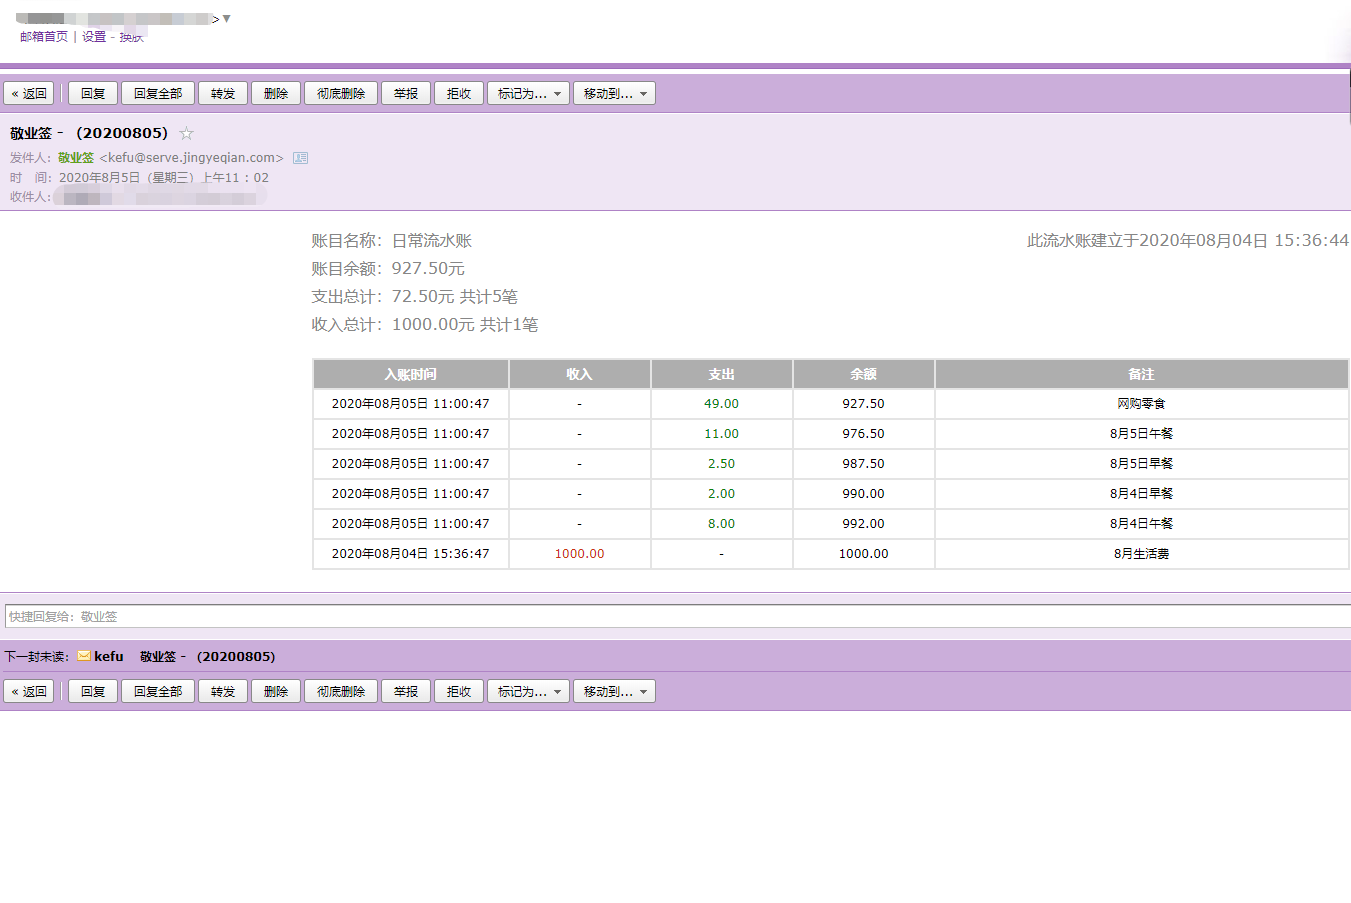Open 移动到 dropdown in toolbar below the message
The width and height of the screenshot is (1351, 903).
point(614,691)
